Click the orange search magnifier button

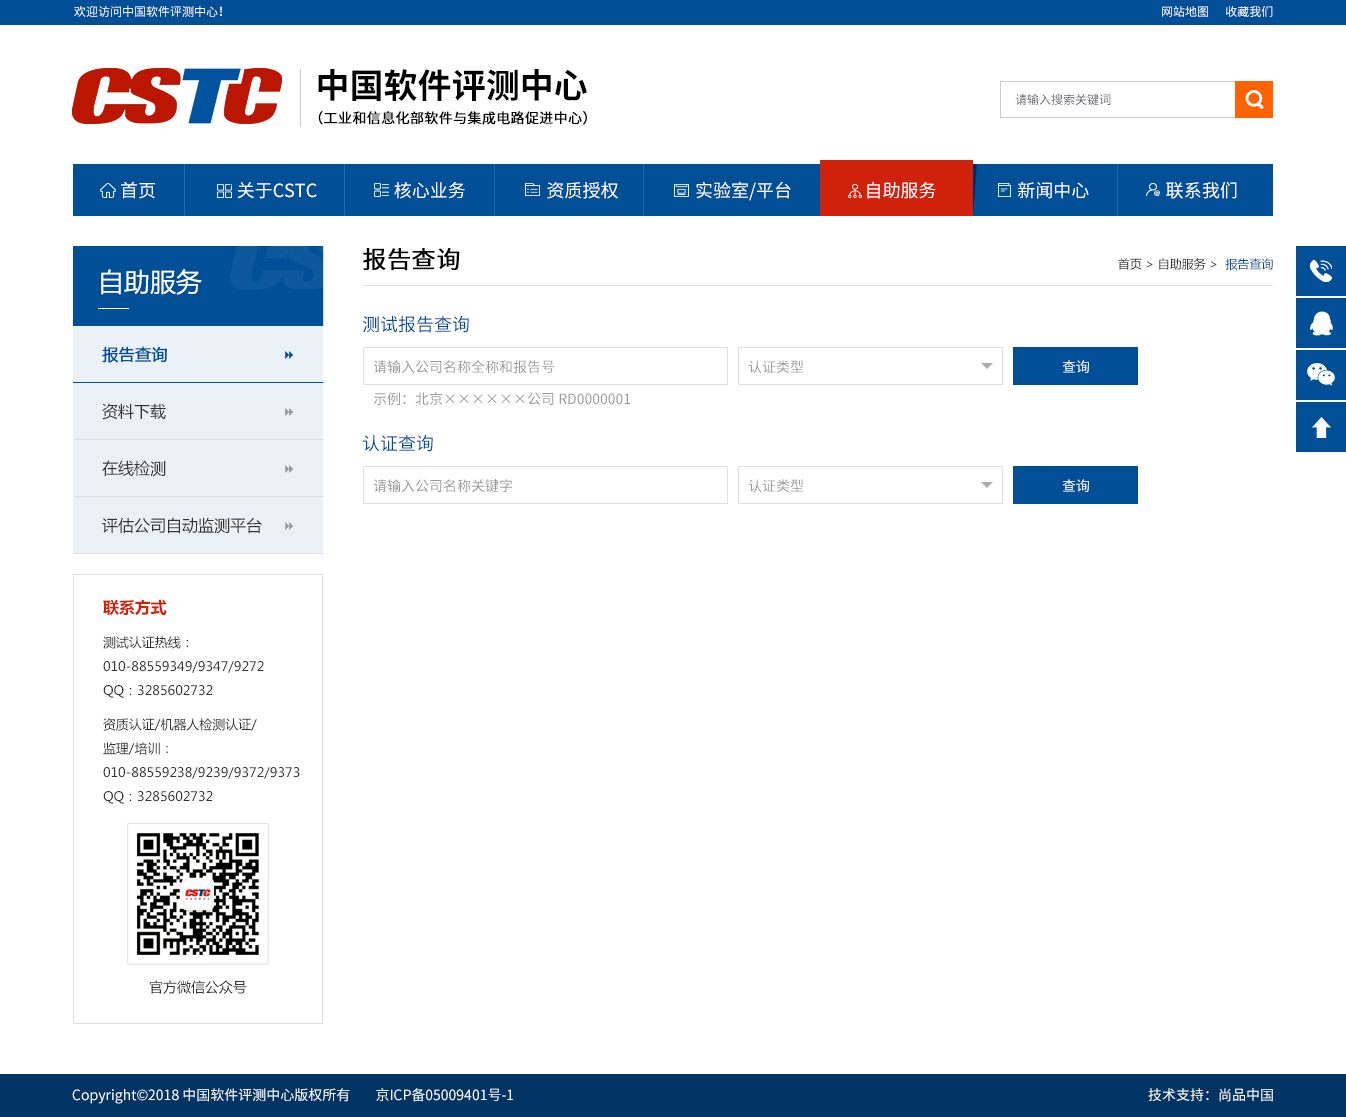coord(1253,100)
